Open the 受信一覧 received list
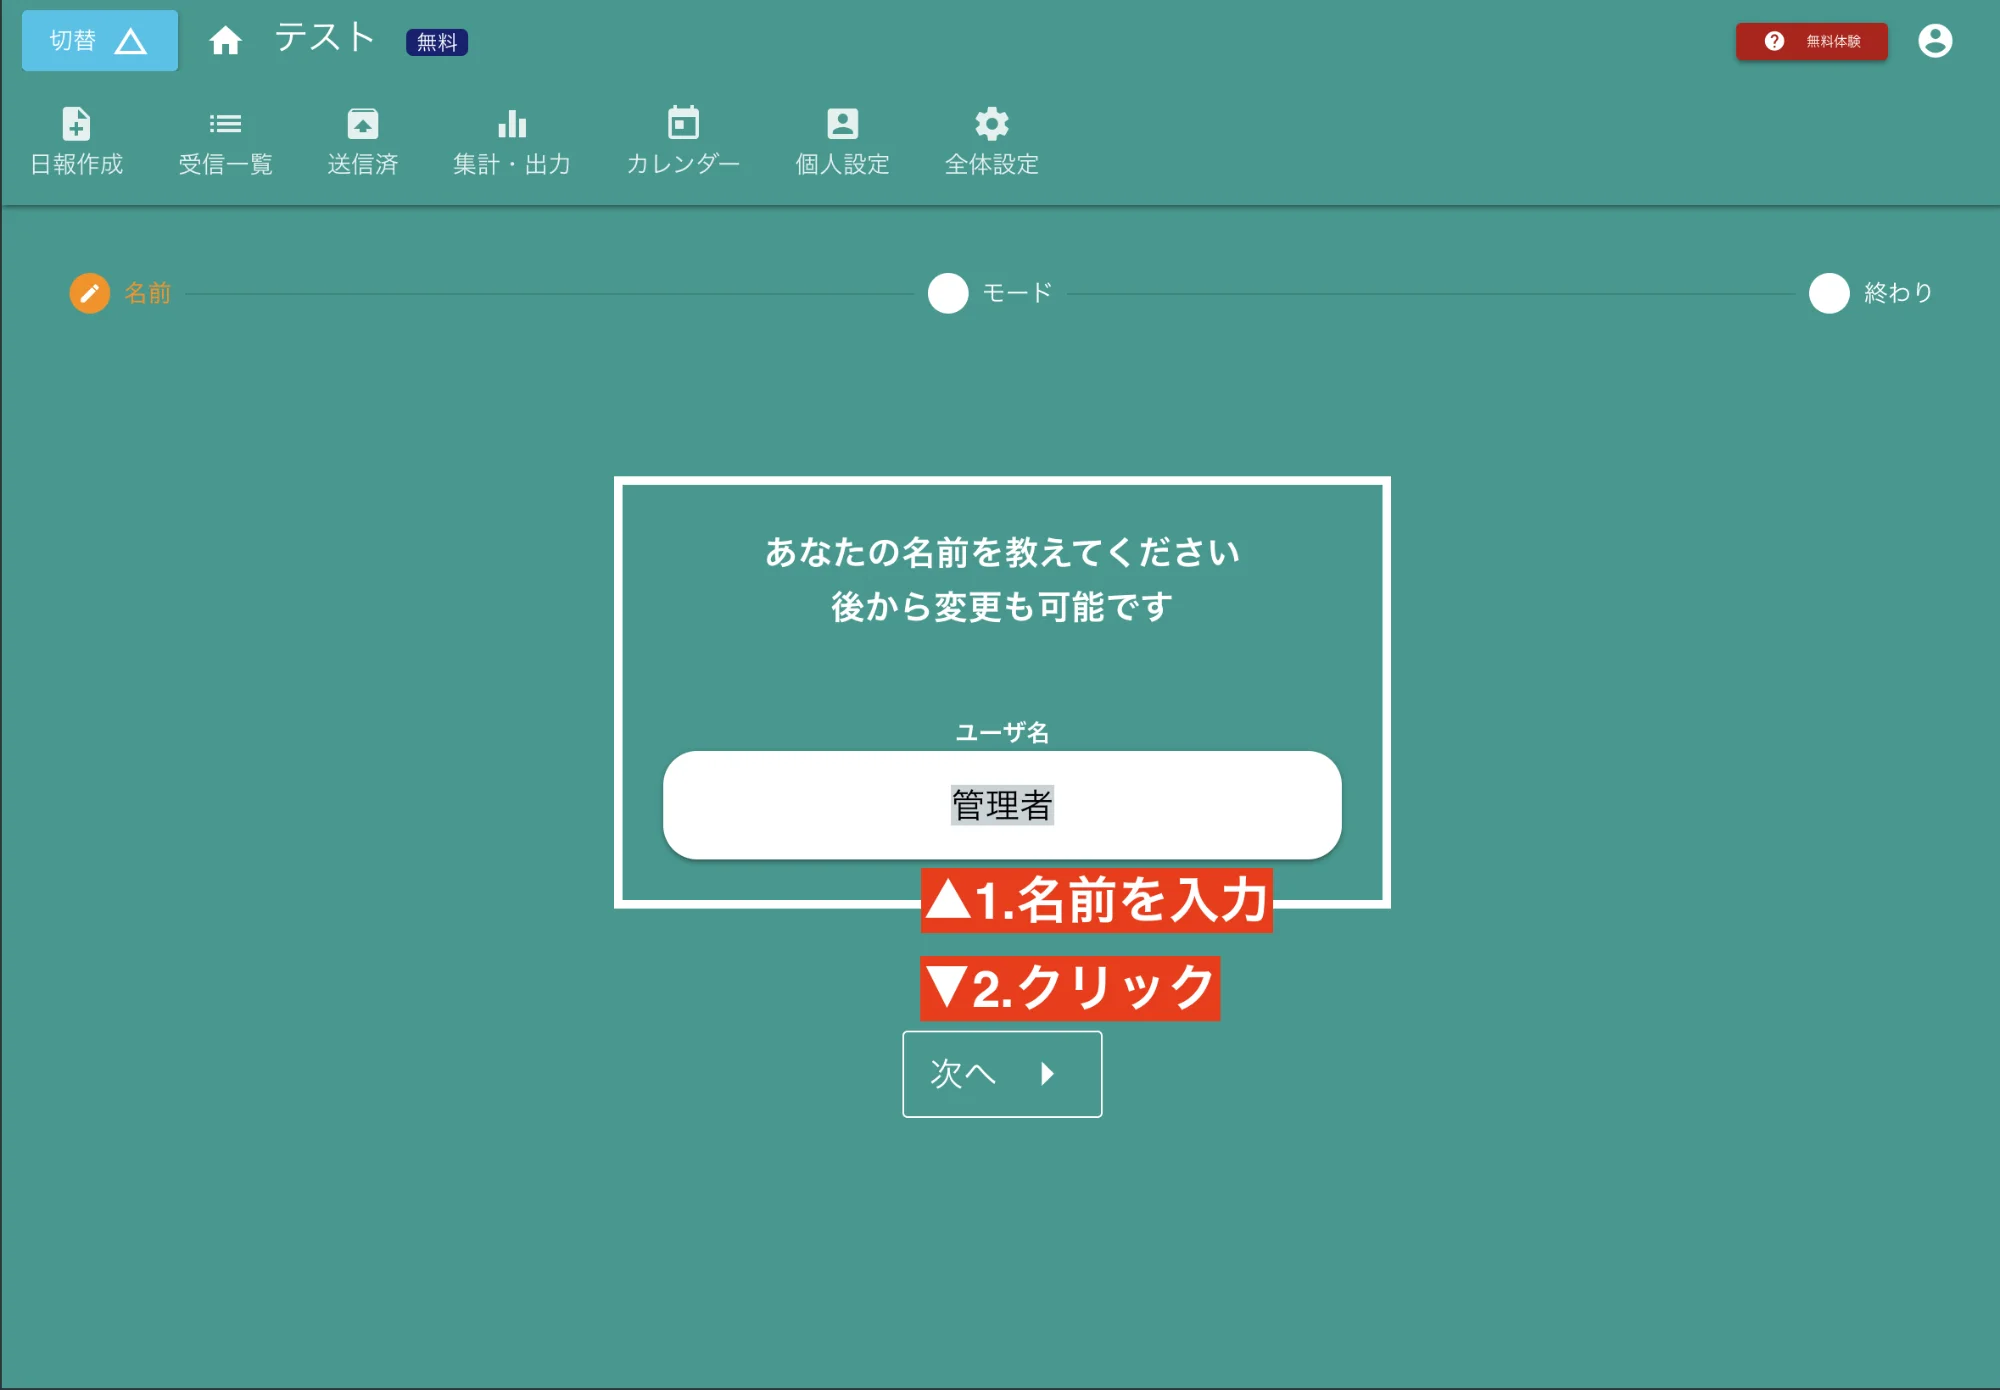 tap(226, 140)
